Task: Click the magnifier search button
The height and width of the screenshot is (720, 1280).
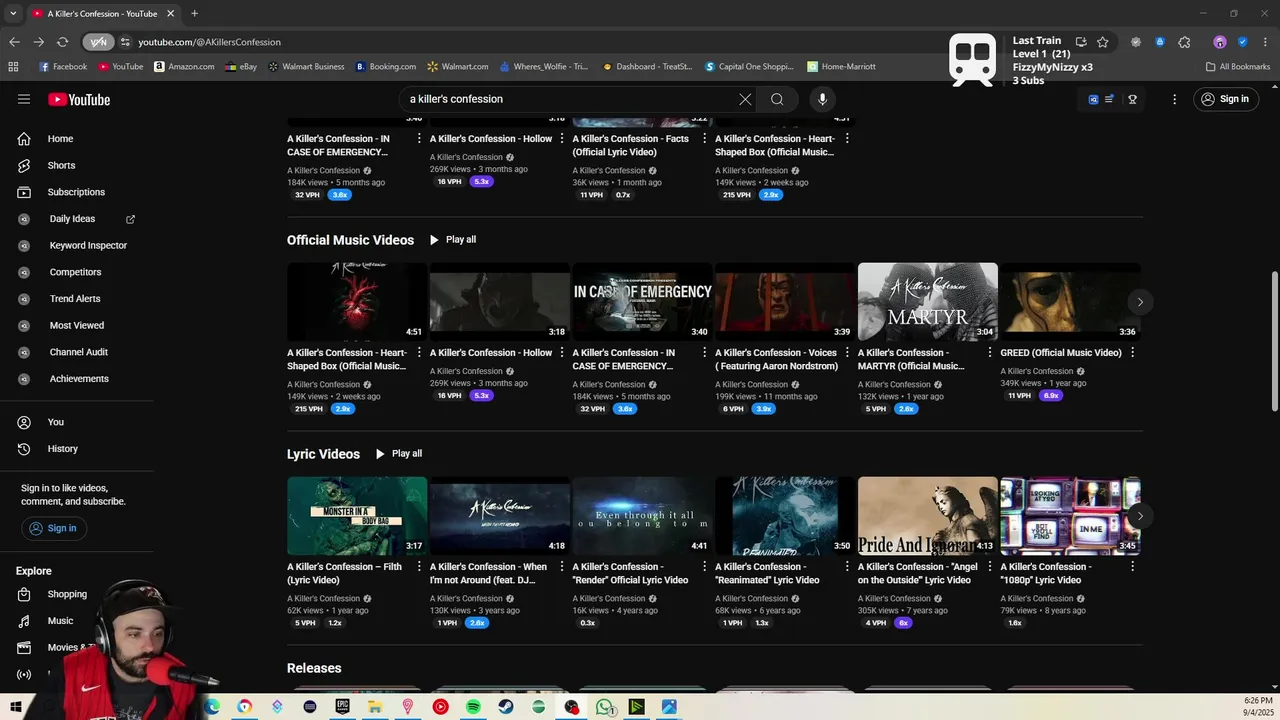Action: tap(777, 99)
